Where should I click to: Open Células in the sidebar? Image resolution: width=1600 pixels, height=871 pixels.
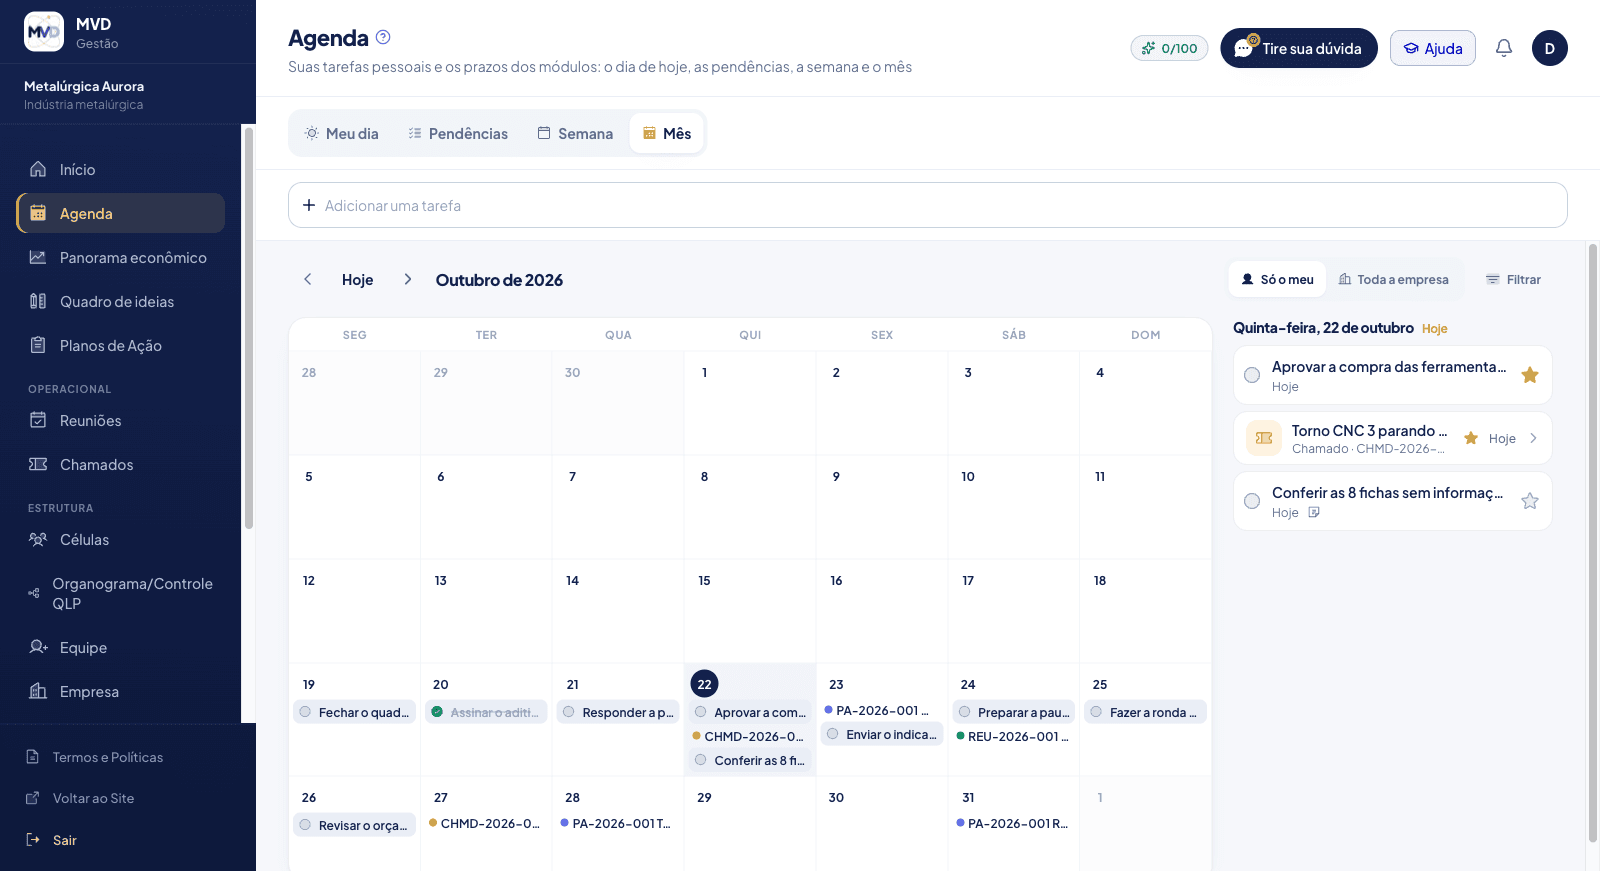pyautogui.click(x=120, y=539)
